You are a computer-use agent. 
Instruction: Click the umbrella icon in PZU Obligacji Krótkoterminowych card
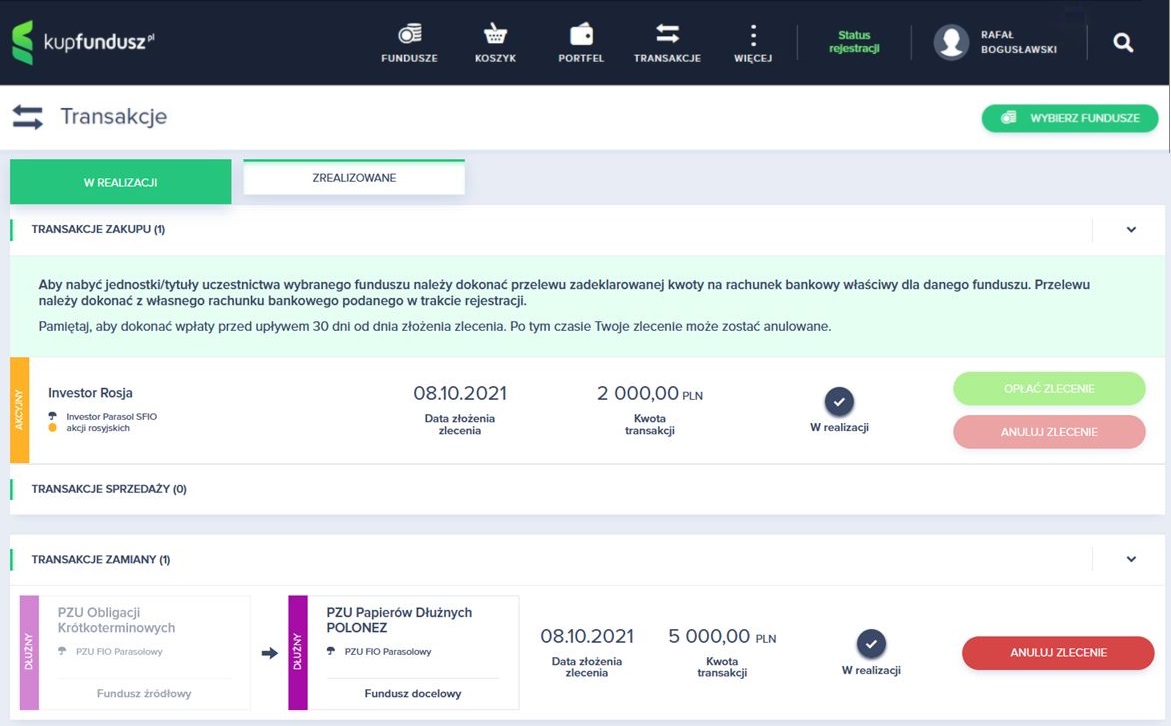pyautogui.click(x=62, y=651)
